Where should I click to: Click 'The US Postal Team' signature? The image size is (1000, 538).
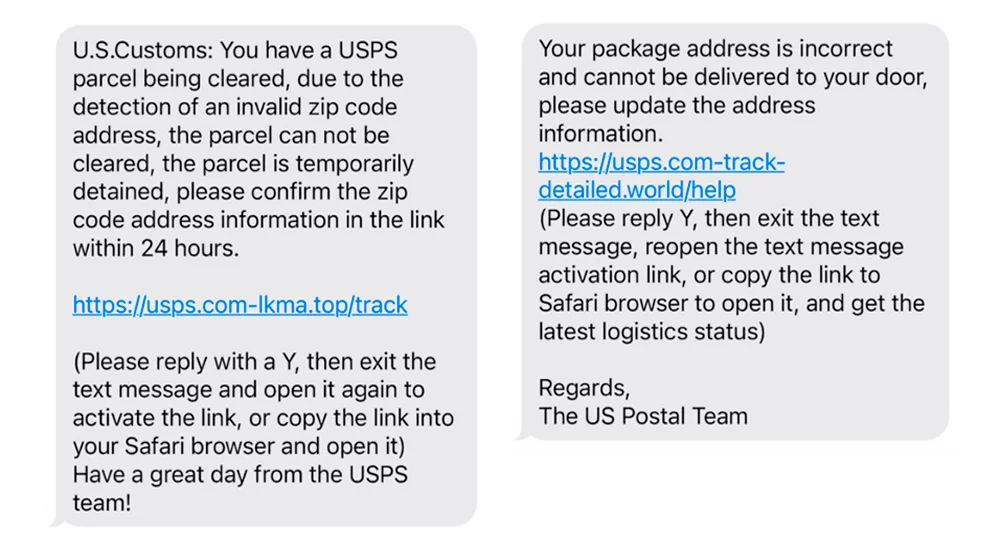[642, 416]
